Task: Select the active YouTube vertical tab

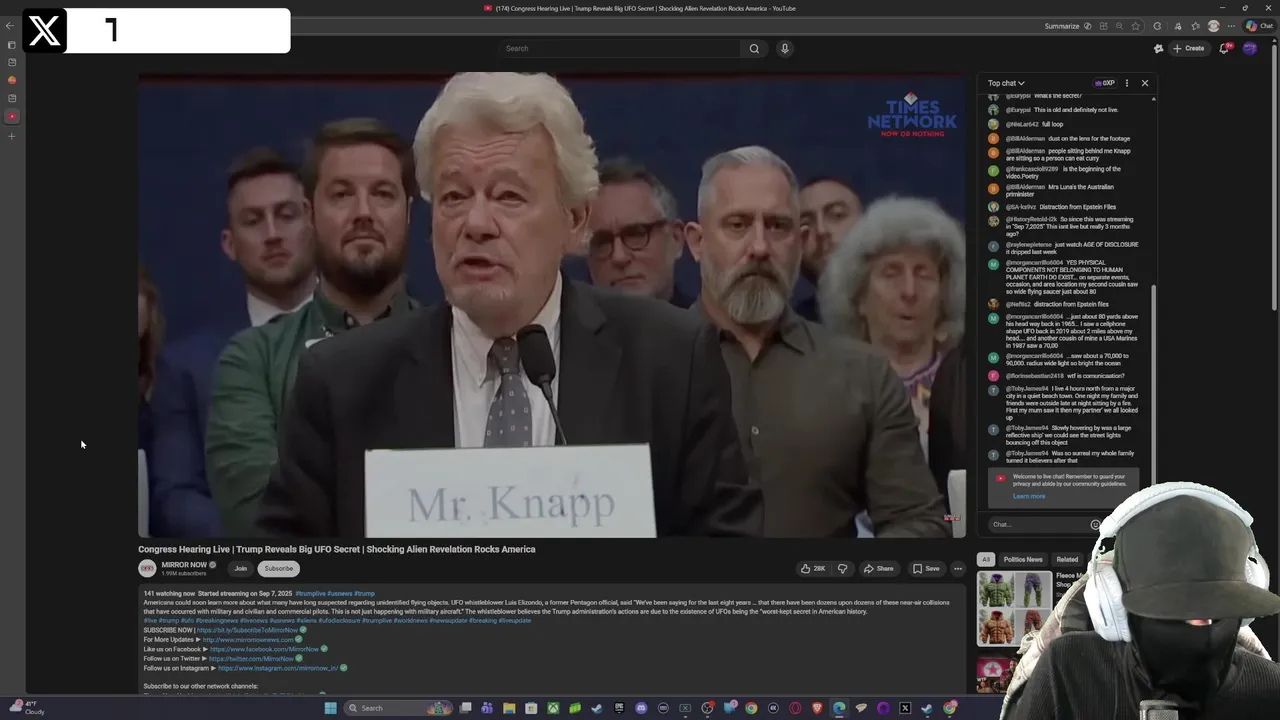Action: point(12,116)
